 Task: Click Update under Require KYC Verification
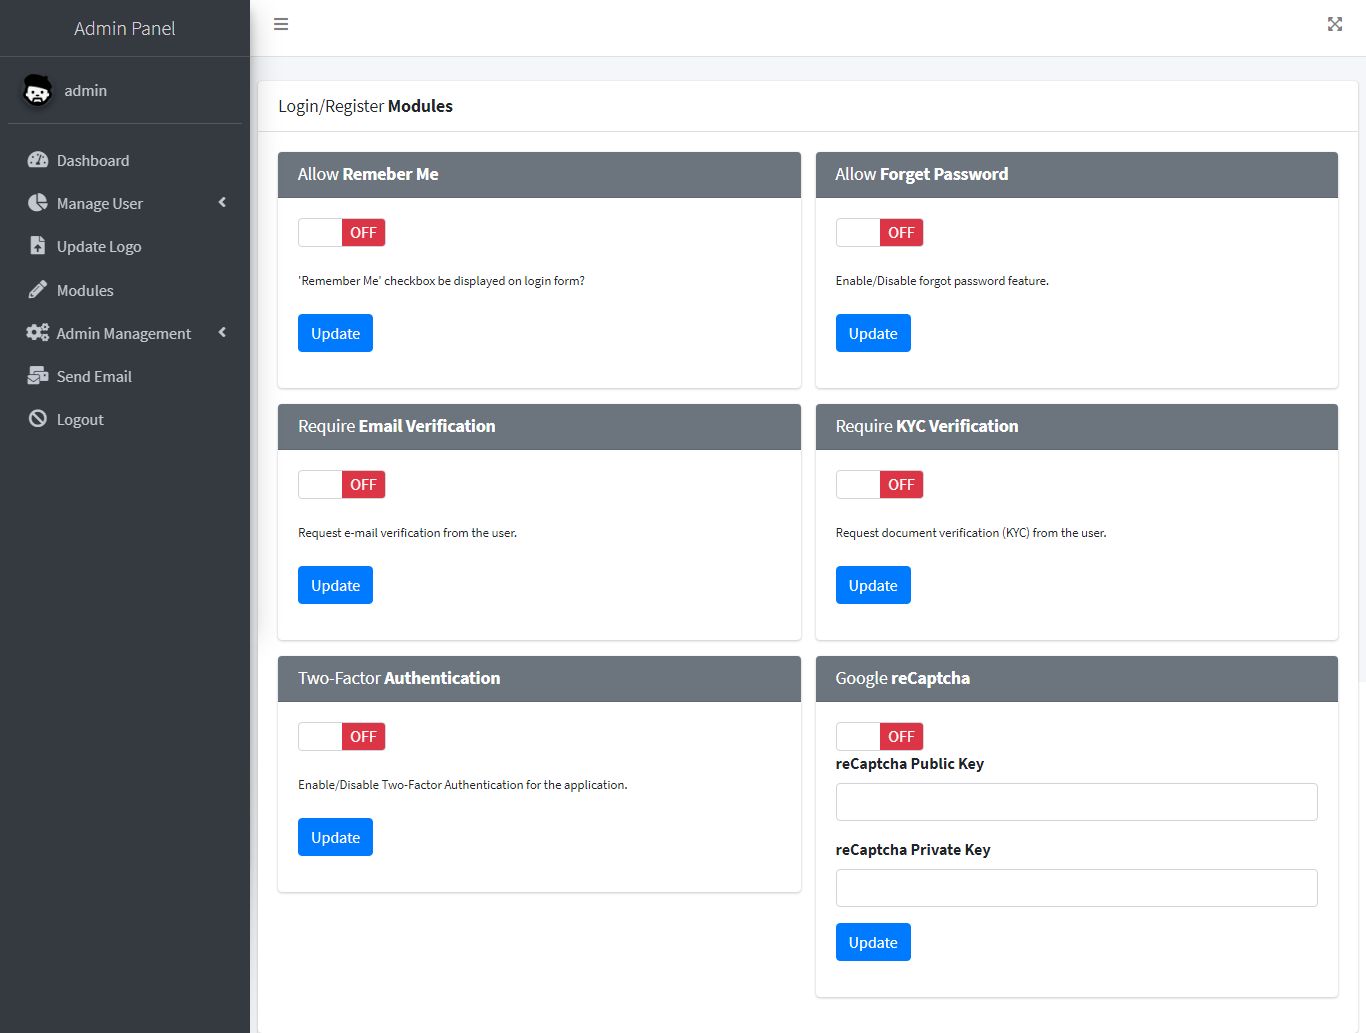[873, 585]
